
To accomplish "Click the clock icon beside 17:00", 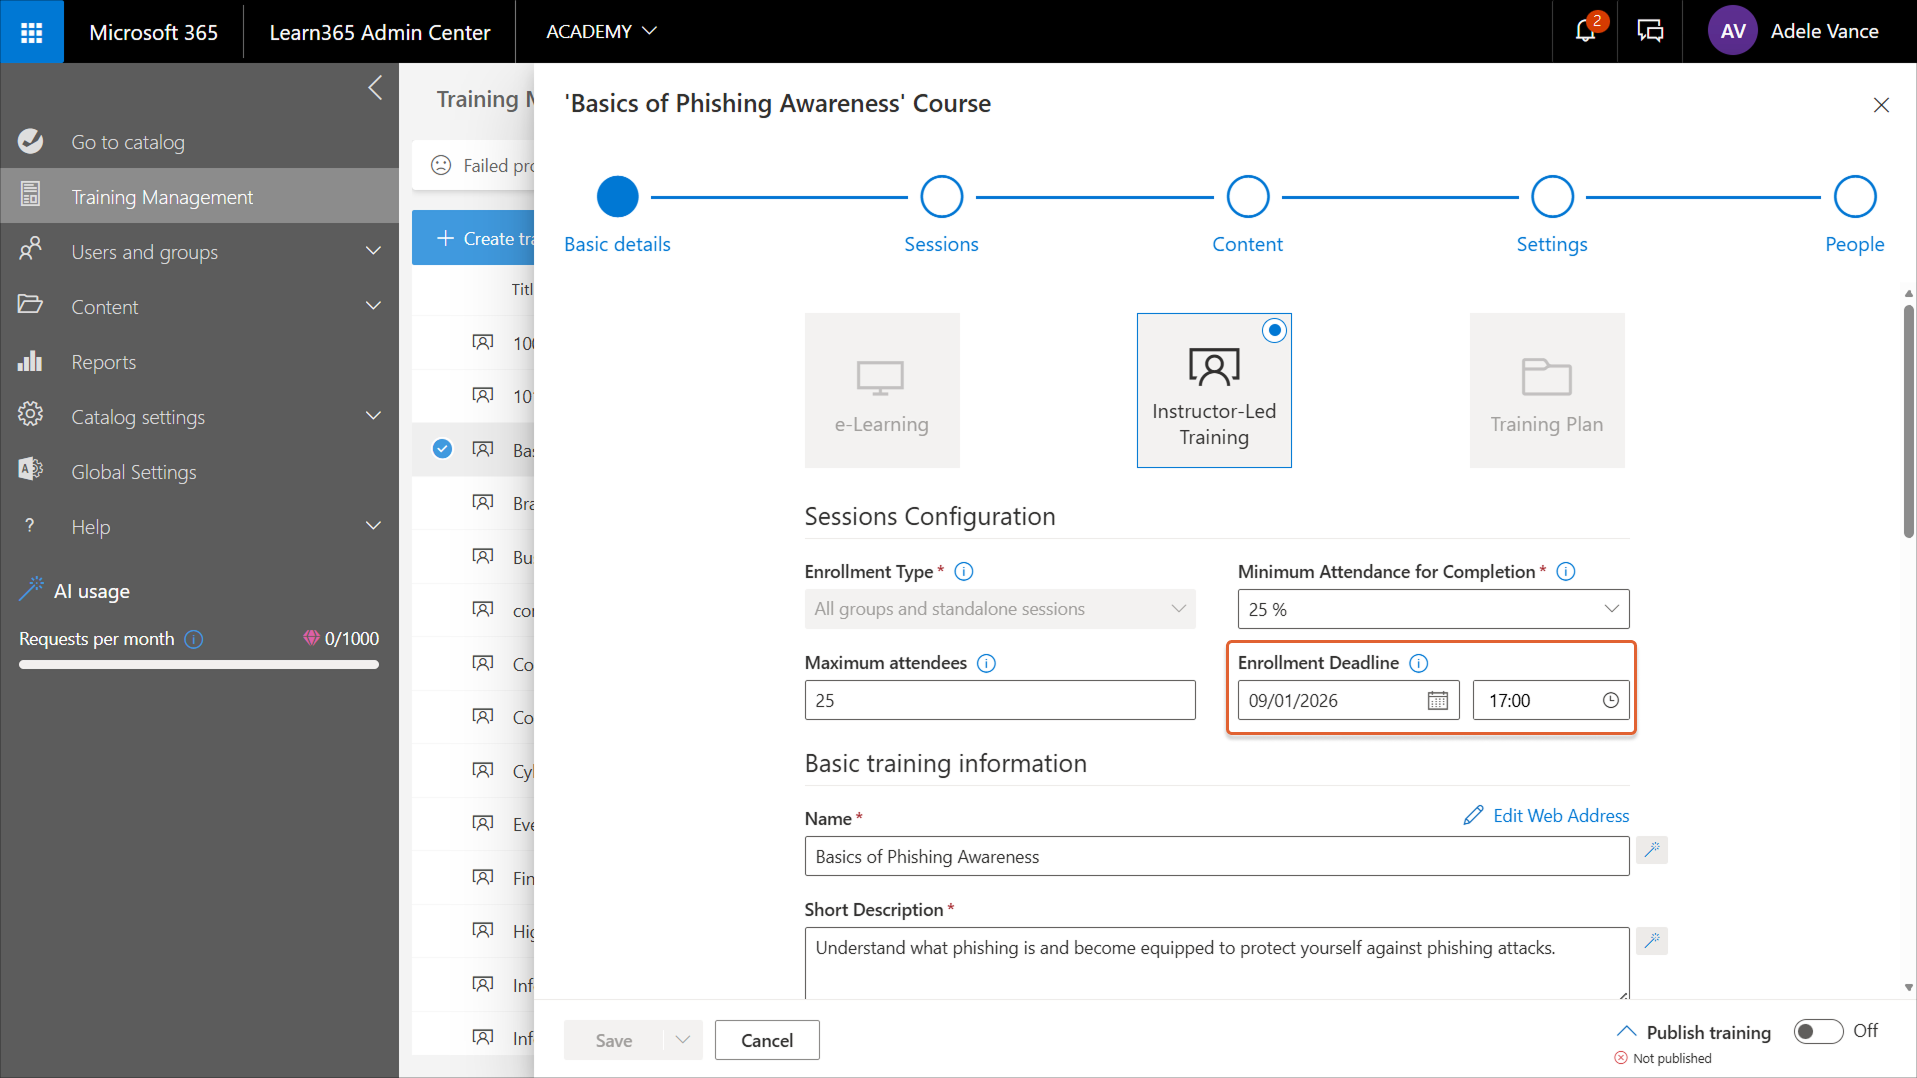I will tap(1610, 701).
